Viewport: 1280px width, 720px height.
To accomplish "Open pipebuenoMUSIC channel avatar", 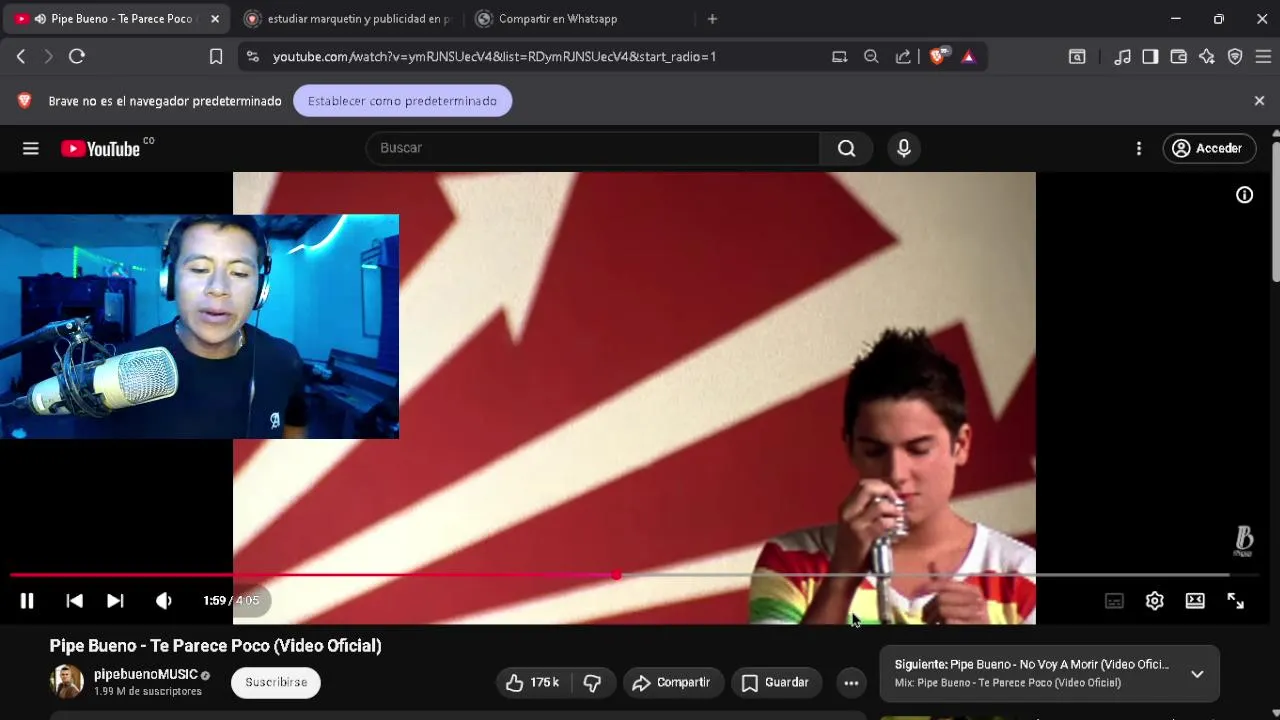I will tap(67, 682).
